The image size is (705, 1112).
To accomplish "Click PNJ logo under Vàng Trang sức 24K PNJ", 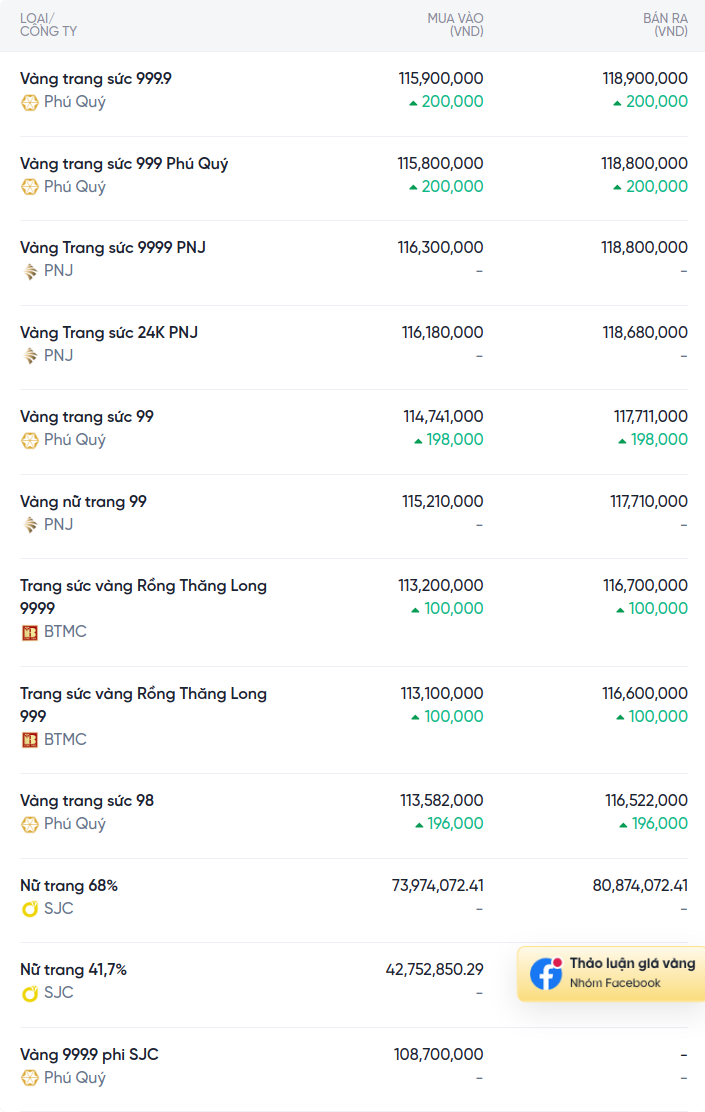I will coord(30,356).
